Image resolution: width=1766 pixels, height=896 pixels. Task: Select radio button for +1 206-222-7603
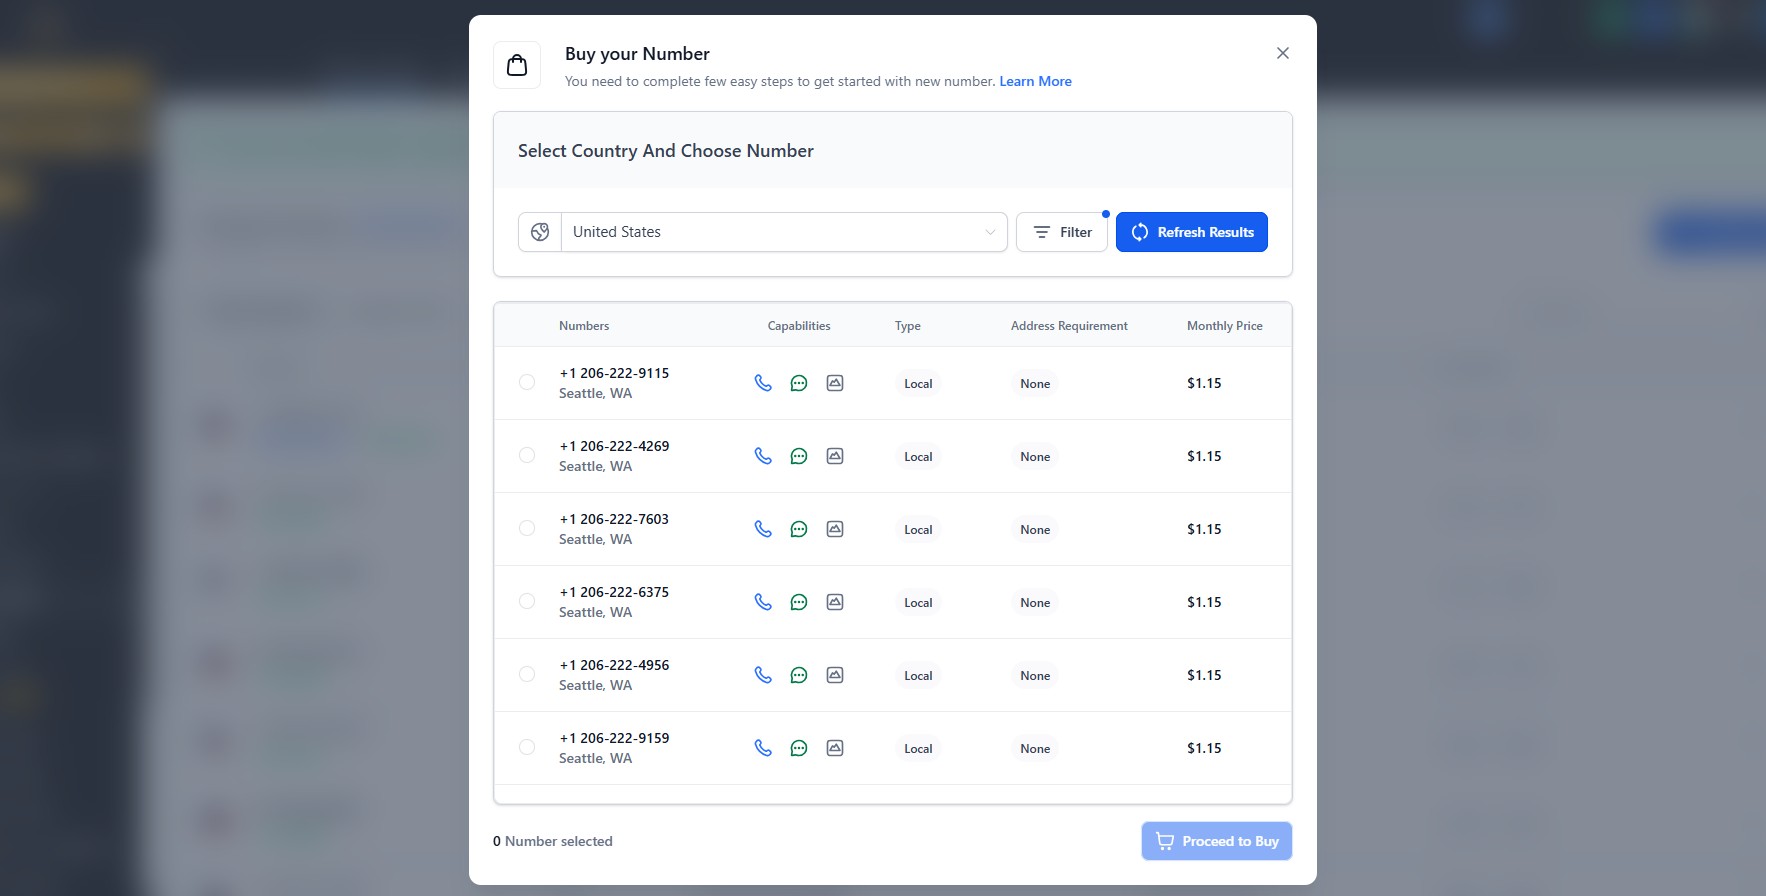[x=527, y=528]
